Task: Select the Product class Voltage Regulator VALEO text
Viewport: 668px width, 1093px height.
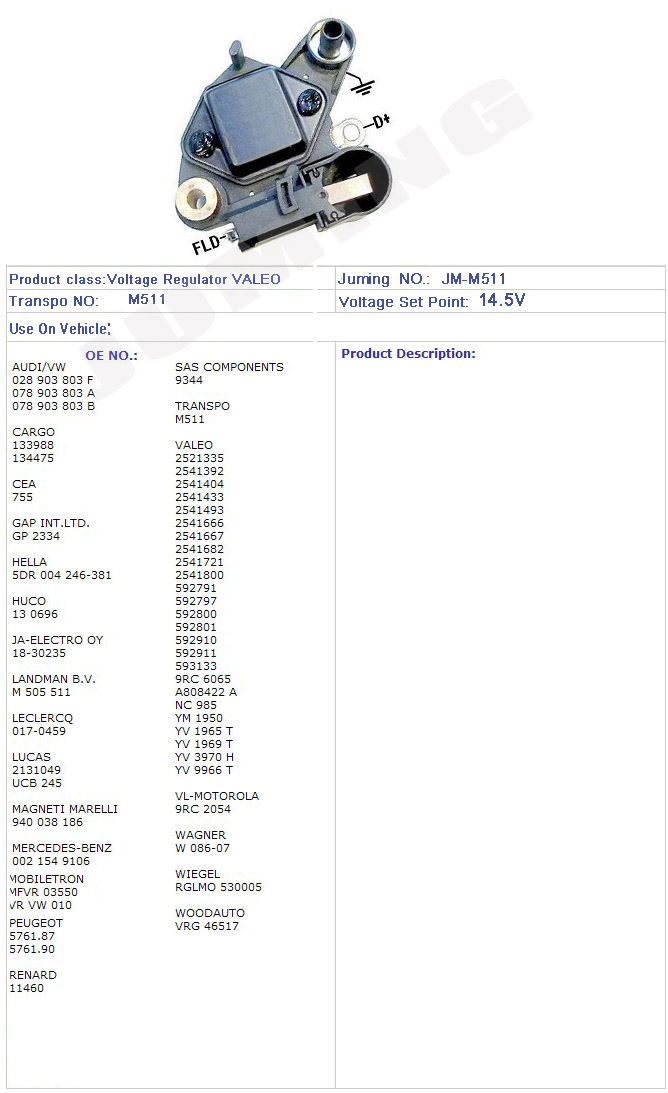Action: coord(144,280)
